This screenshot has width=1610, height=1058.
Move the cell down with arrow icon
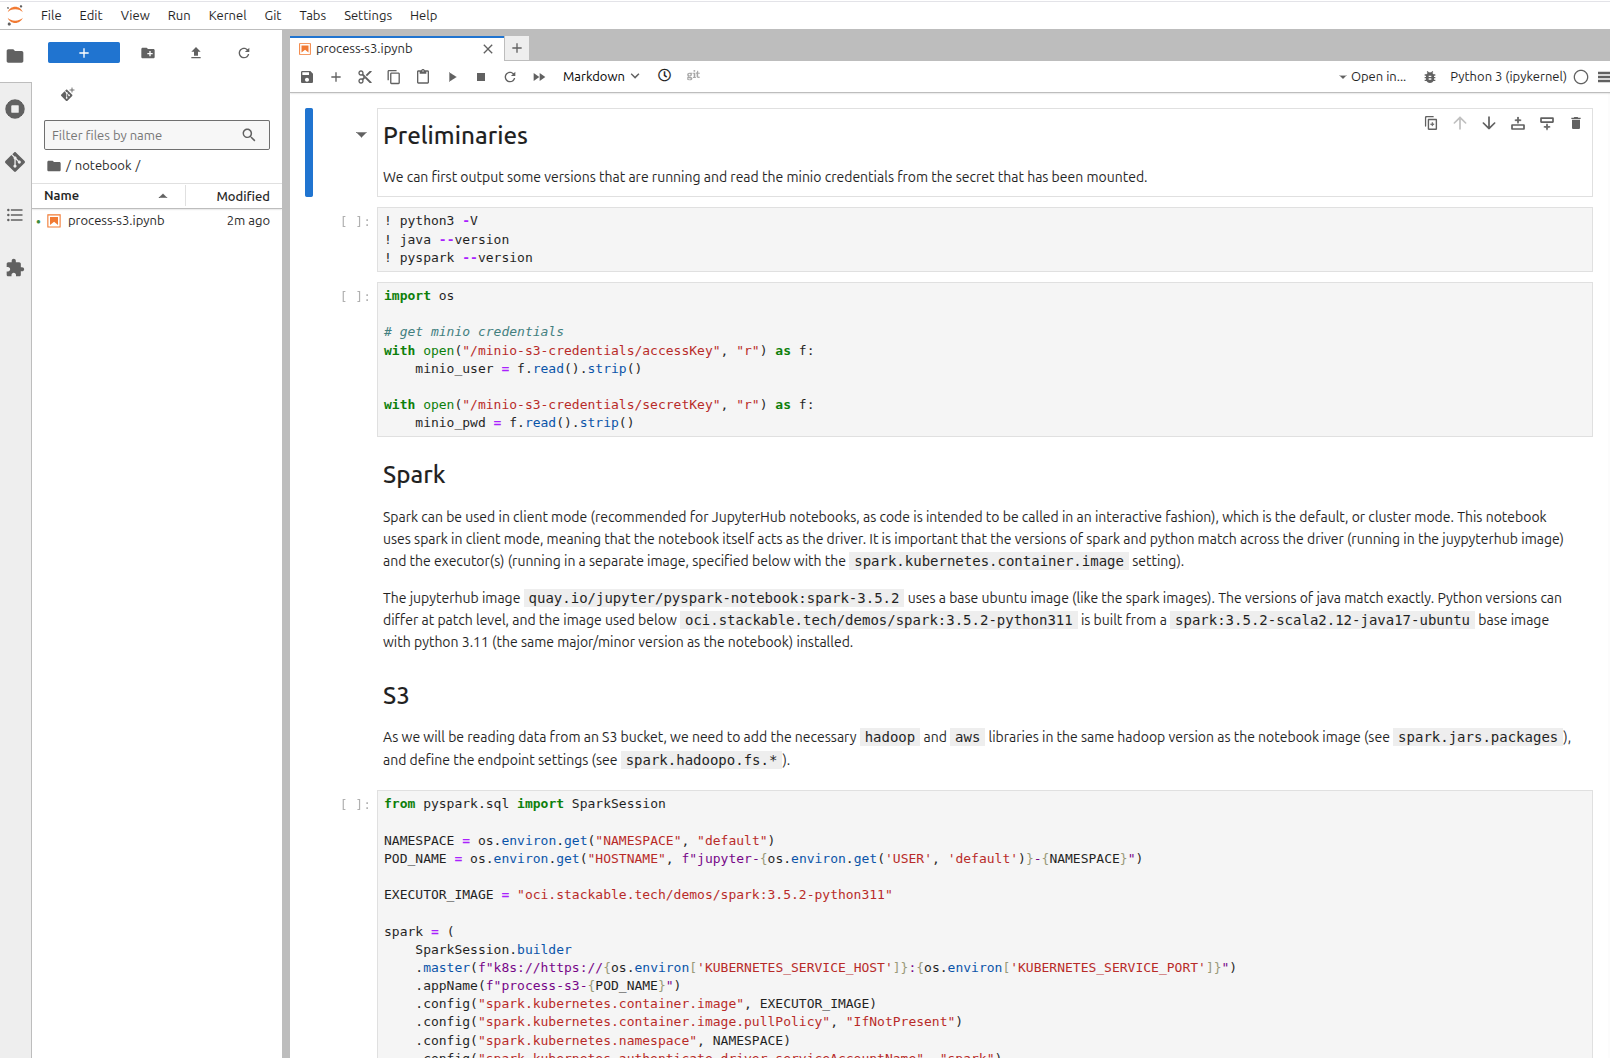click(1489, 123)
